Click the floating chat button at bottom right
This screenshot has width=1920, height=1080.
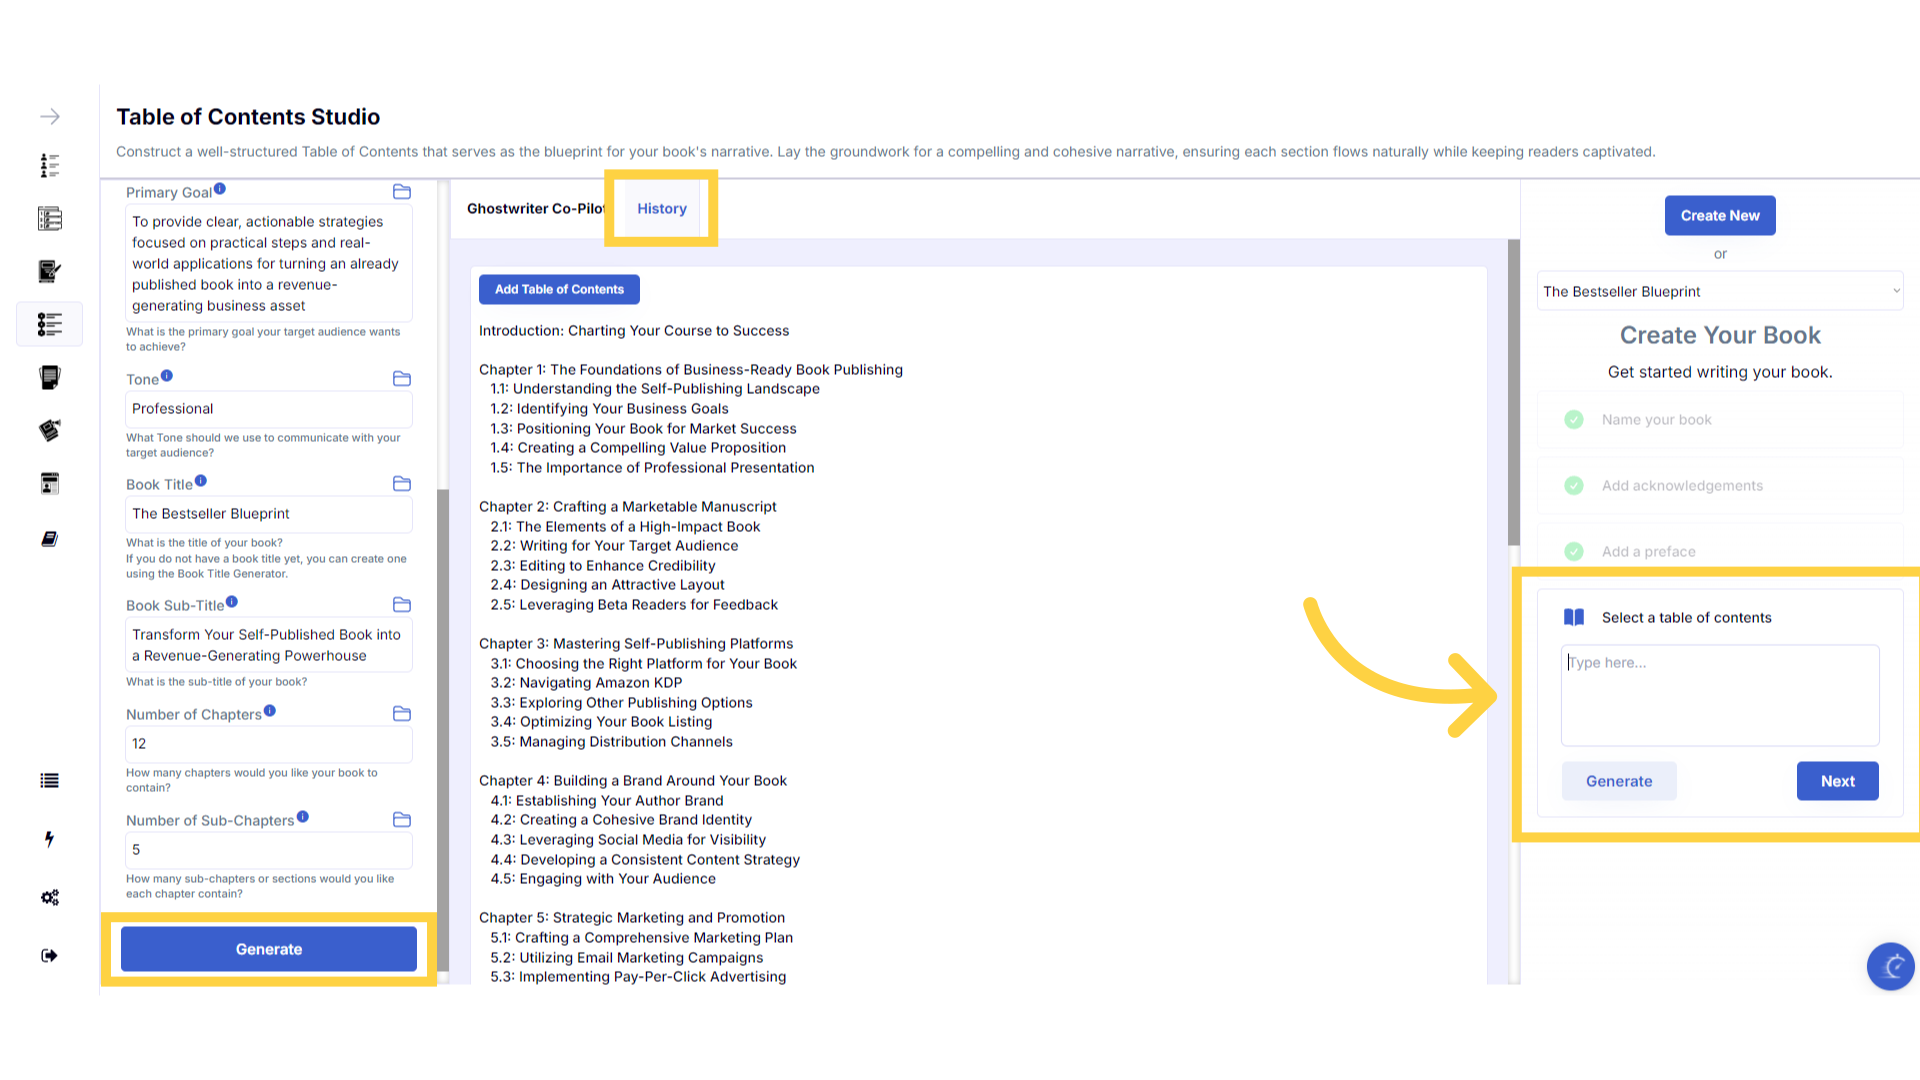(1890, 966)
